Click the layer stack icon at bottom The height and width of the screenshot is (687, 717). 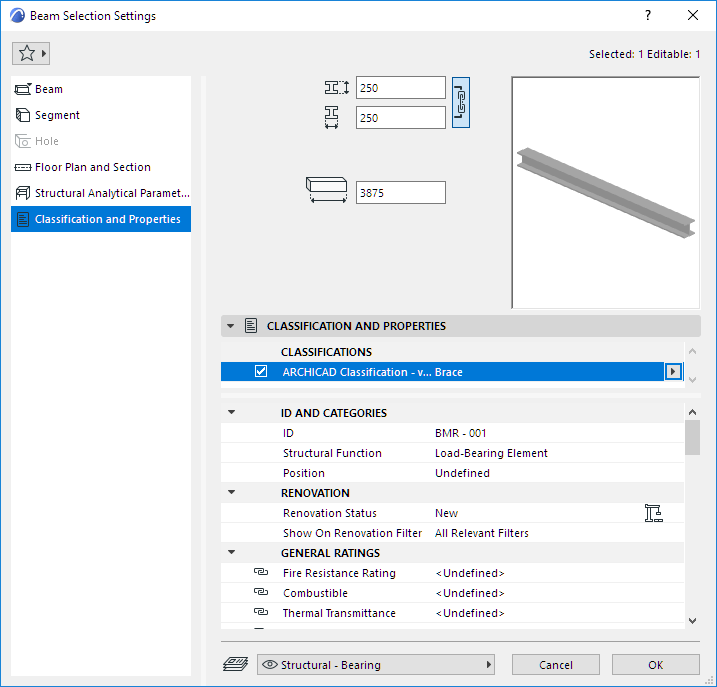pos(235,664)
